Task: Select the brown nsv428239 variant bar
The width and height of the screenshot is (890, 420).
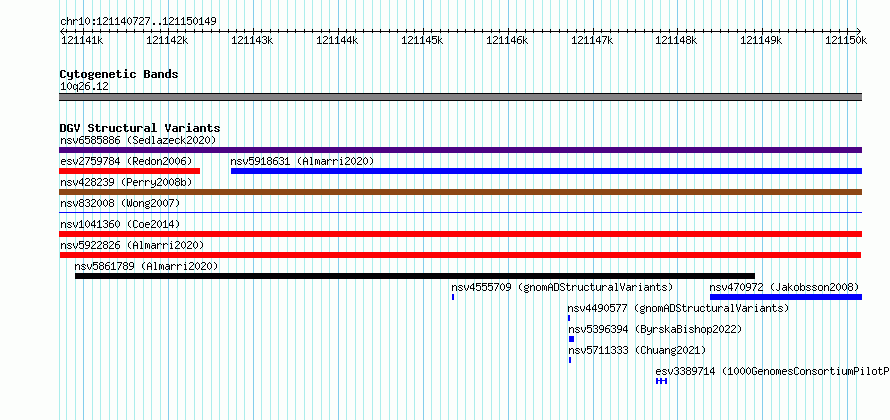Action: pyautogui.click(x=460, y=192)
